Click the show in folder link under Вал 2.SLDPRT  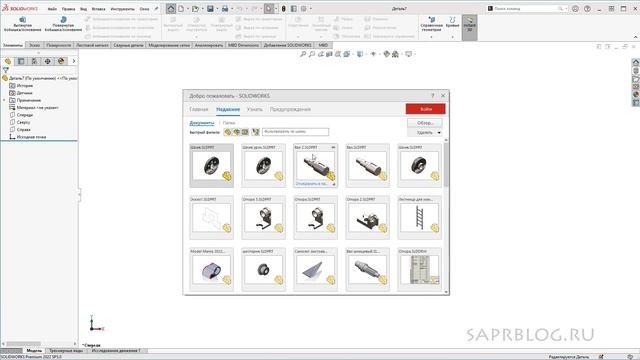311,184
